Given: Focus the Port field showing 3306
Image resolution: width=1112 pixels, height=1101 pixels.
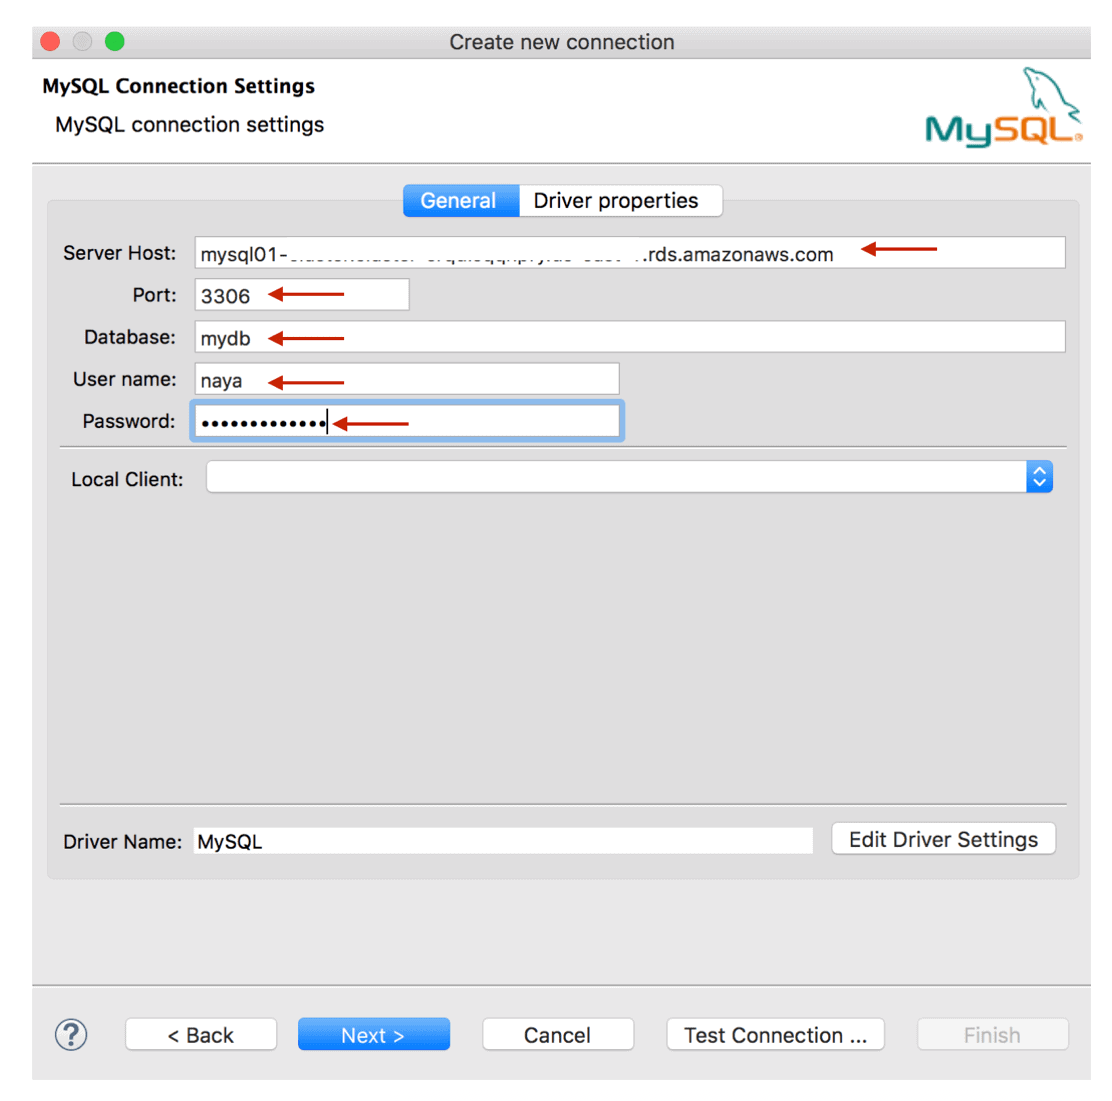Looking at the screenshot, I should pyautogui.click(x=302, y=295).
